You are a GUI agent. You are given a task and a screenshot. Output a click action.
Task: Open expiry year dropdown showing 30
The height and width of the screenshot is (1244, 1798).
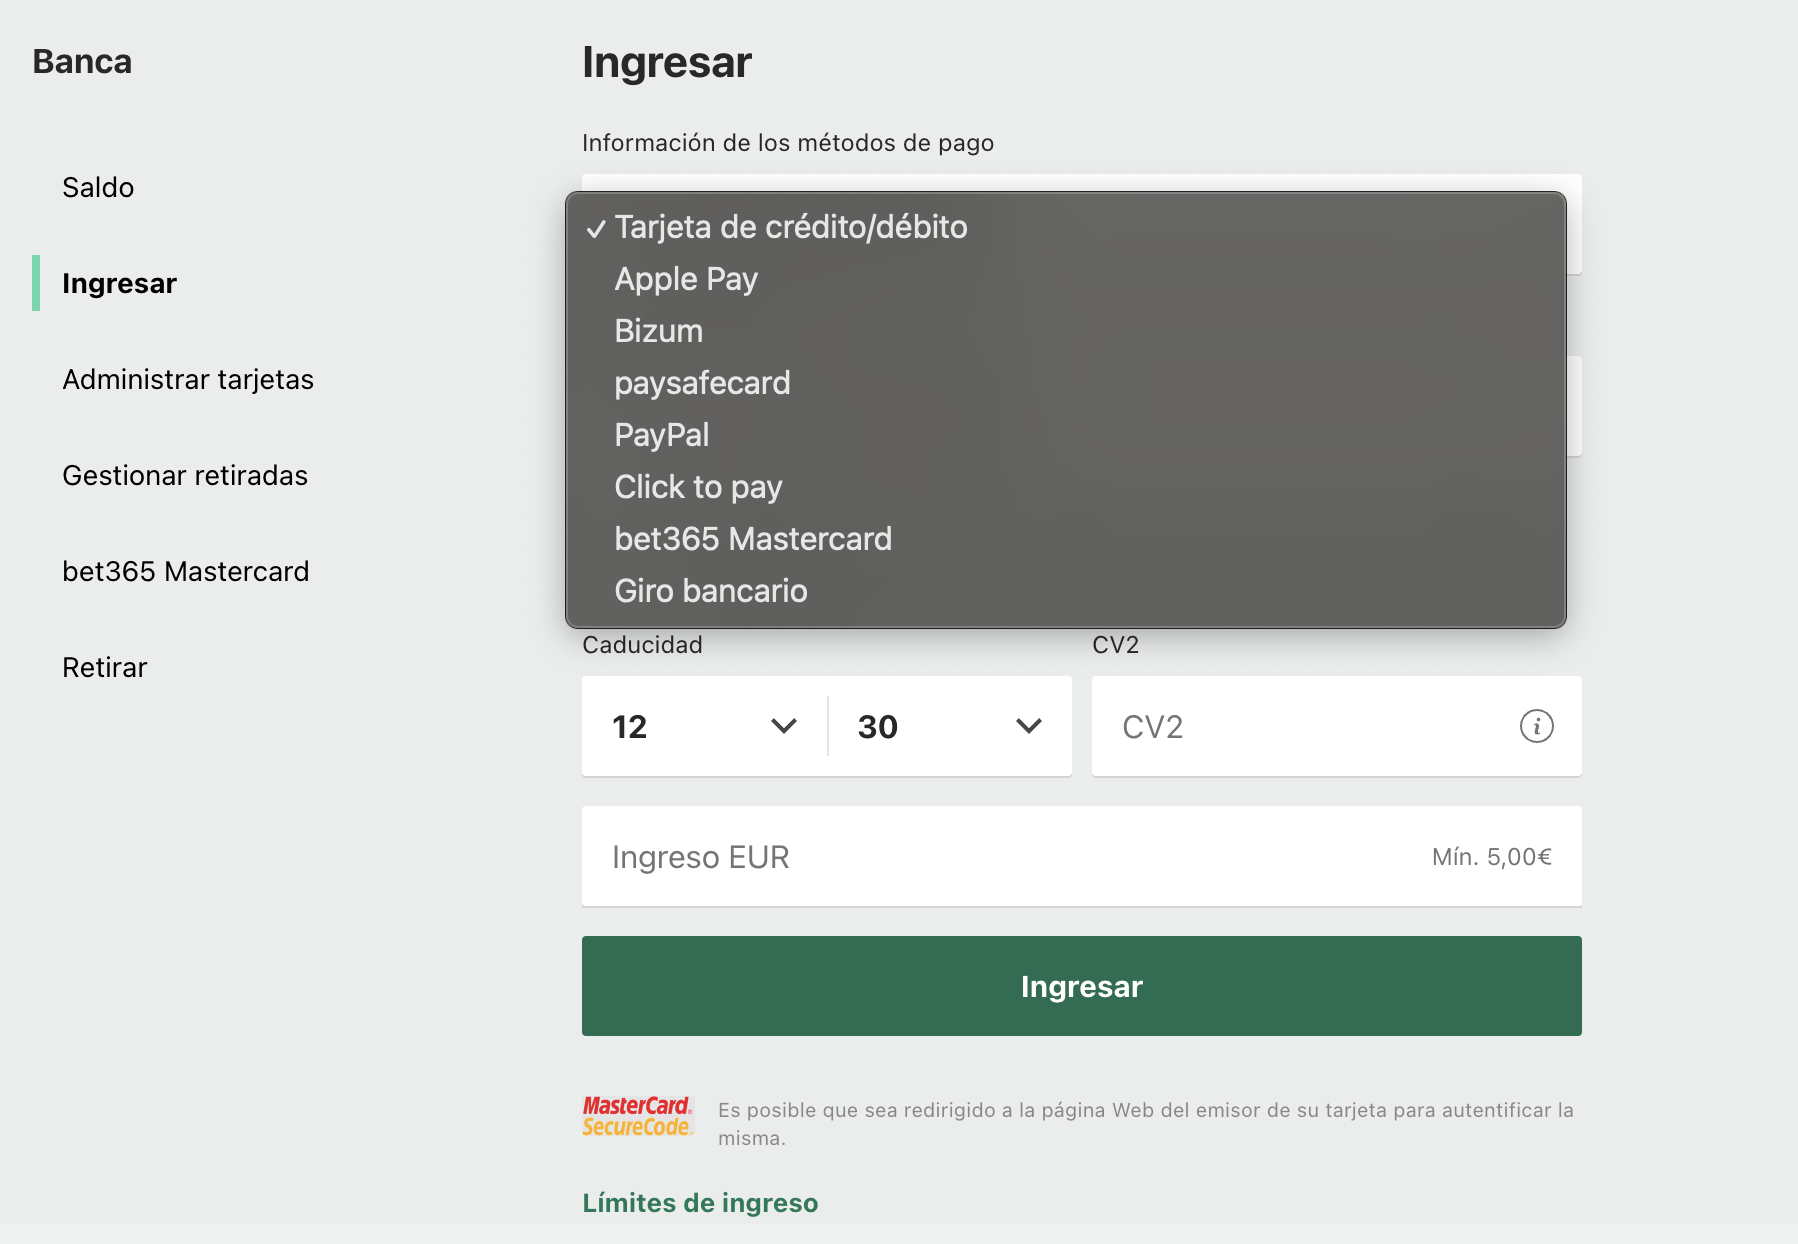[x=950, y=726]
